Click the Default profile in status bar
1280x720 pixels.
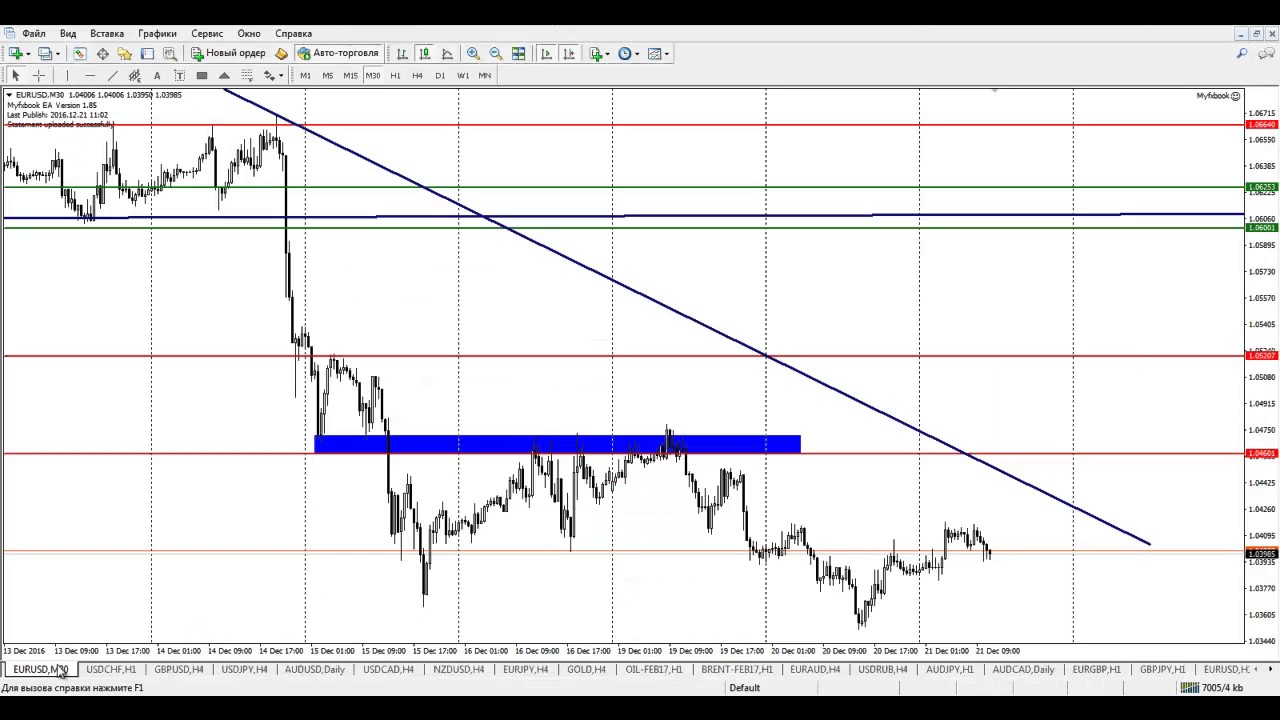[744, 688]
